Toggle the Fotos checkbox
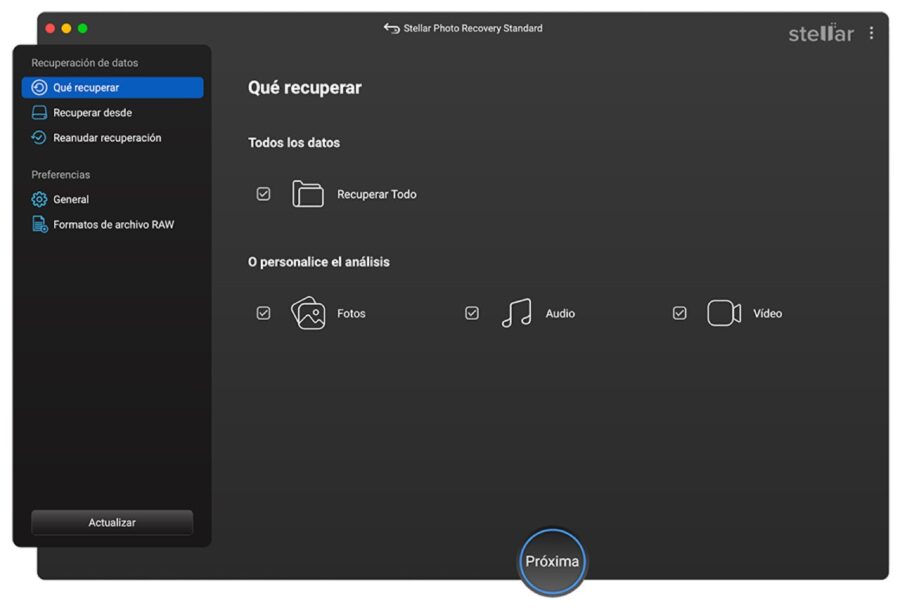900x610 pixels. (263, 313)
